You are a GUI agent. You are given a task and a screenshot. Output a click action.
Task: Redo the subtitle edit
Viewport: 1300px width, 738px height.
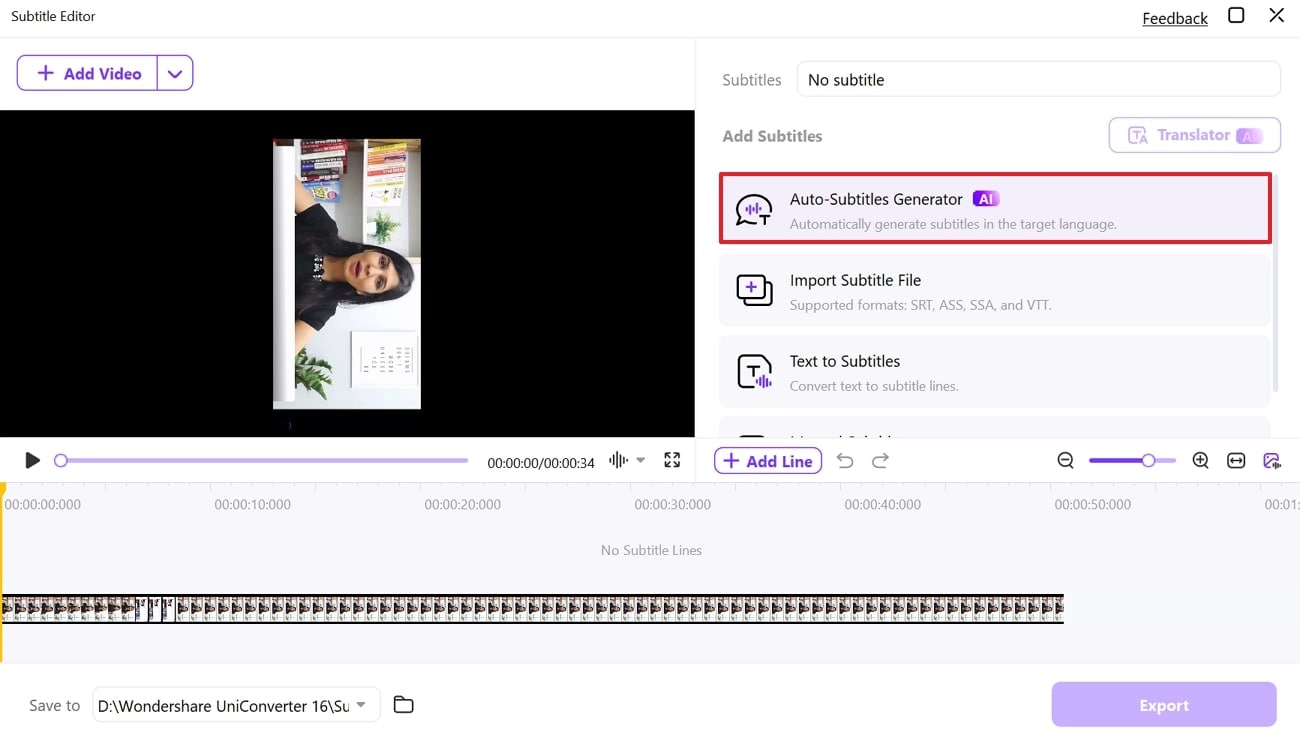tap(880, 461)
